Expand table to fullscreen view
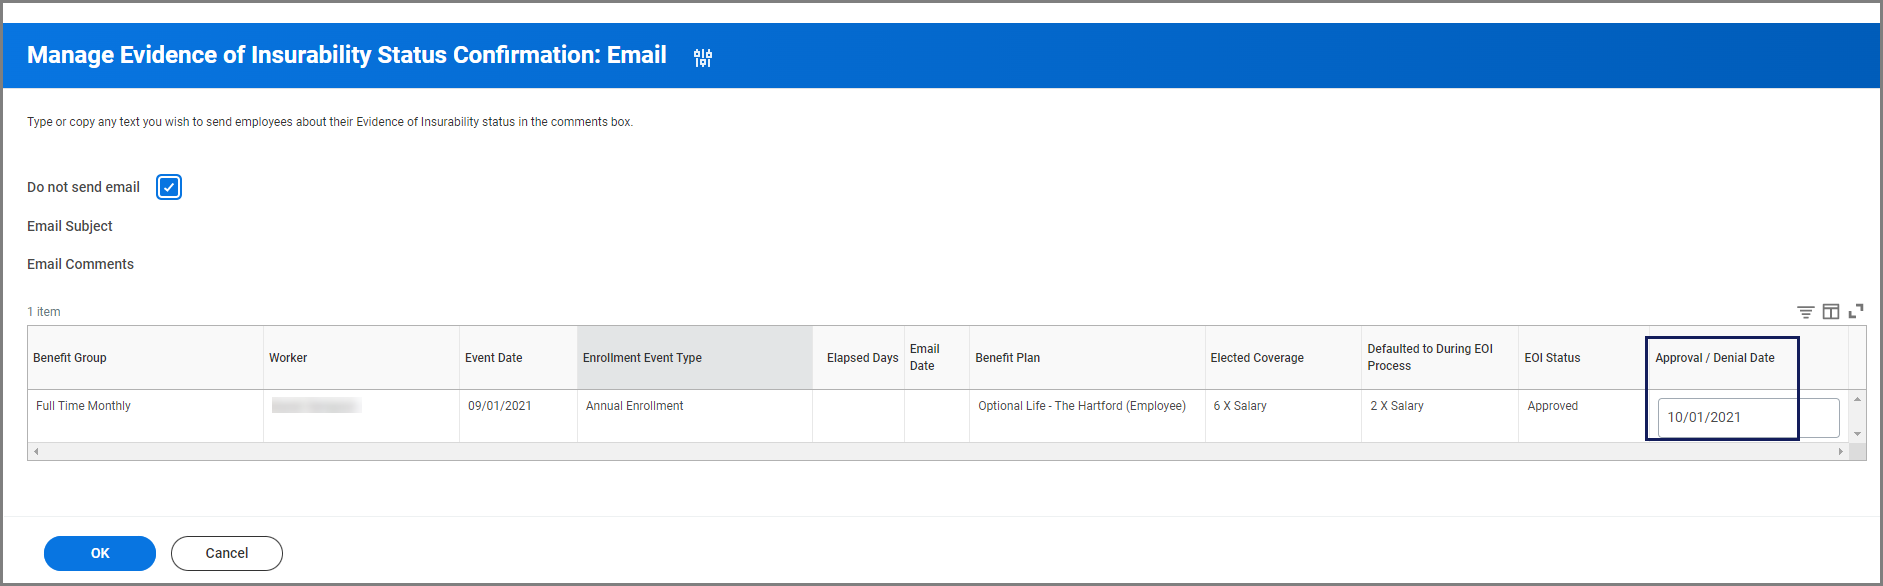This screenshot has width=1883, height=586. click(1856, 312)
